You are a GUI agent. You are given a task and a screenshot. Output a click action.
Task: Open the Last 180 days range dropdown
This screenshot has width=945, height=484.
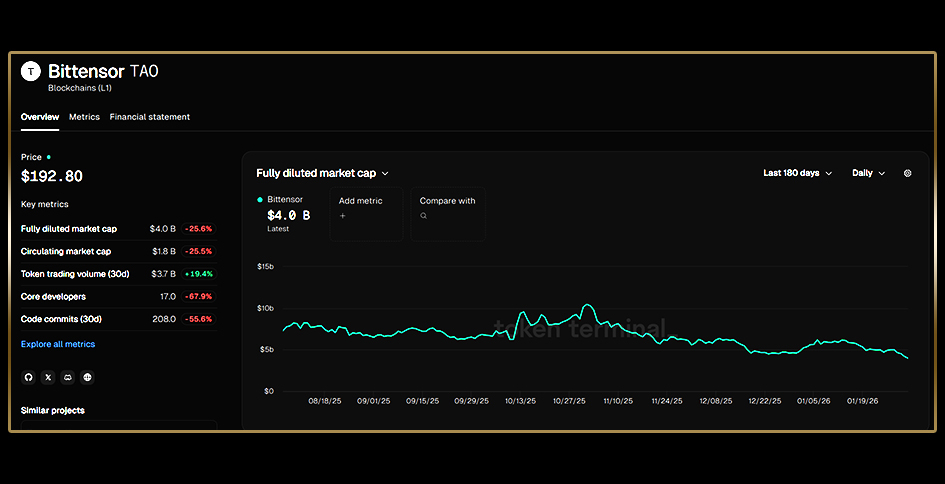coord(797,173)
